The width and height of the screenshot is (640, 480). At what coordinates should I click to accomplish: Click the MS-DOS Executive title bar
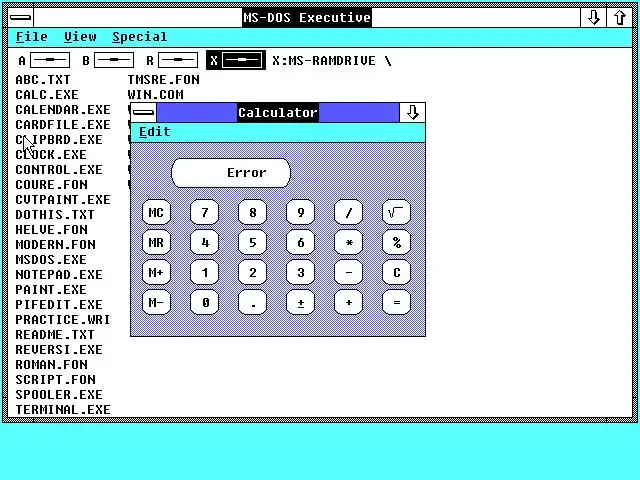[x=307, y=18]
